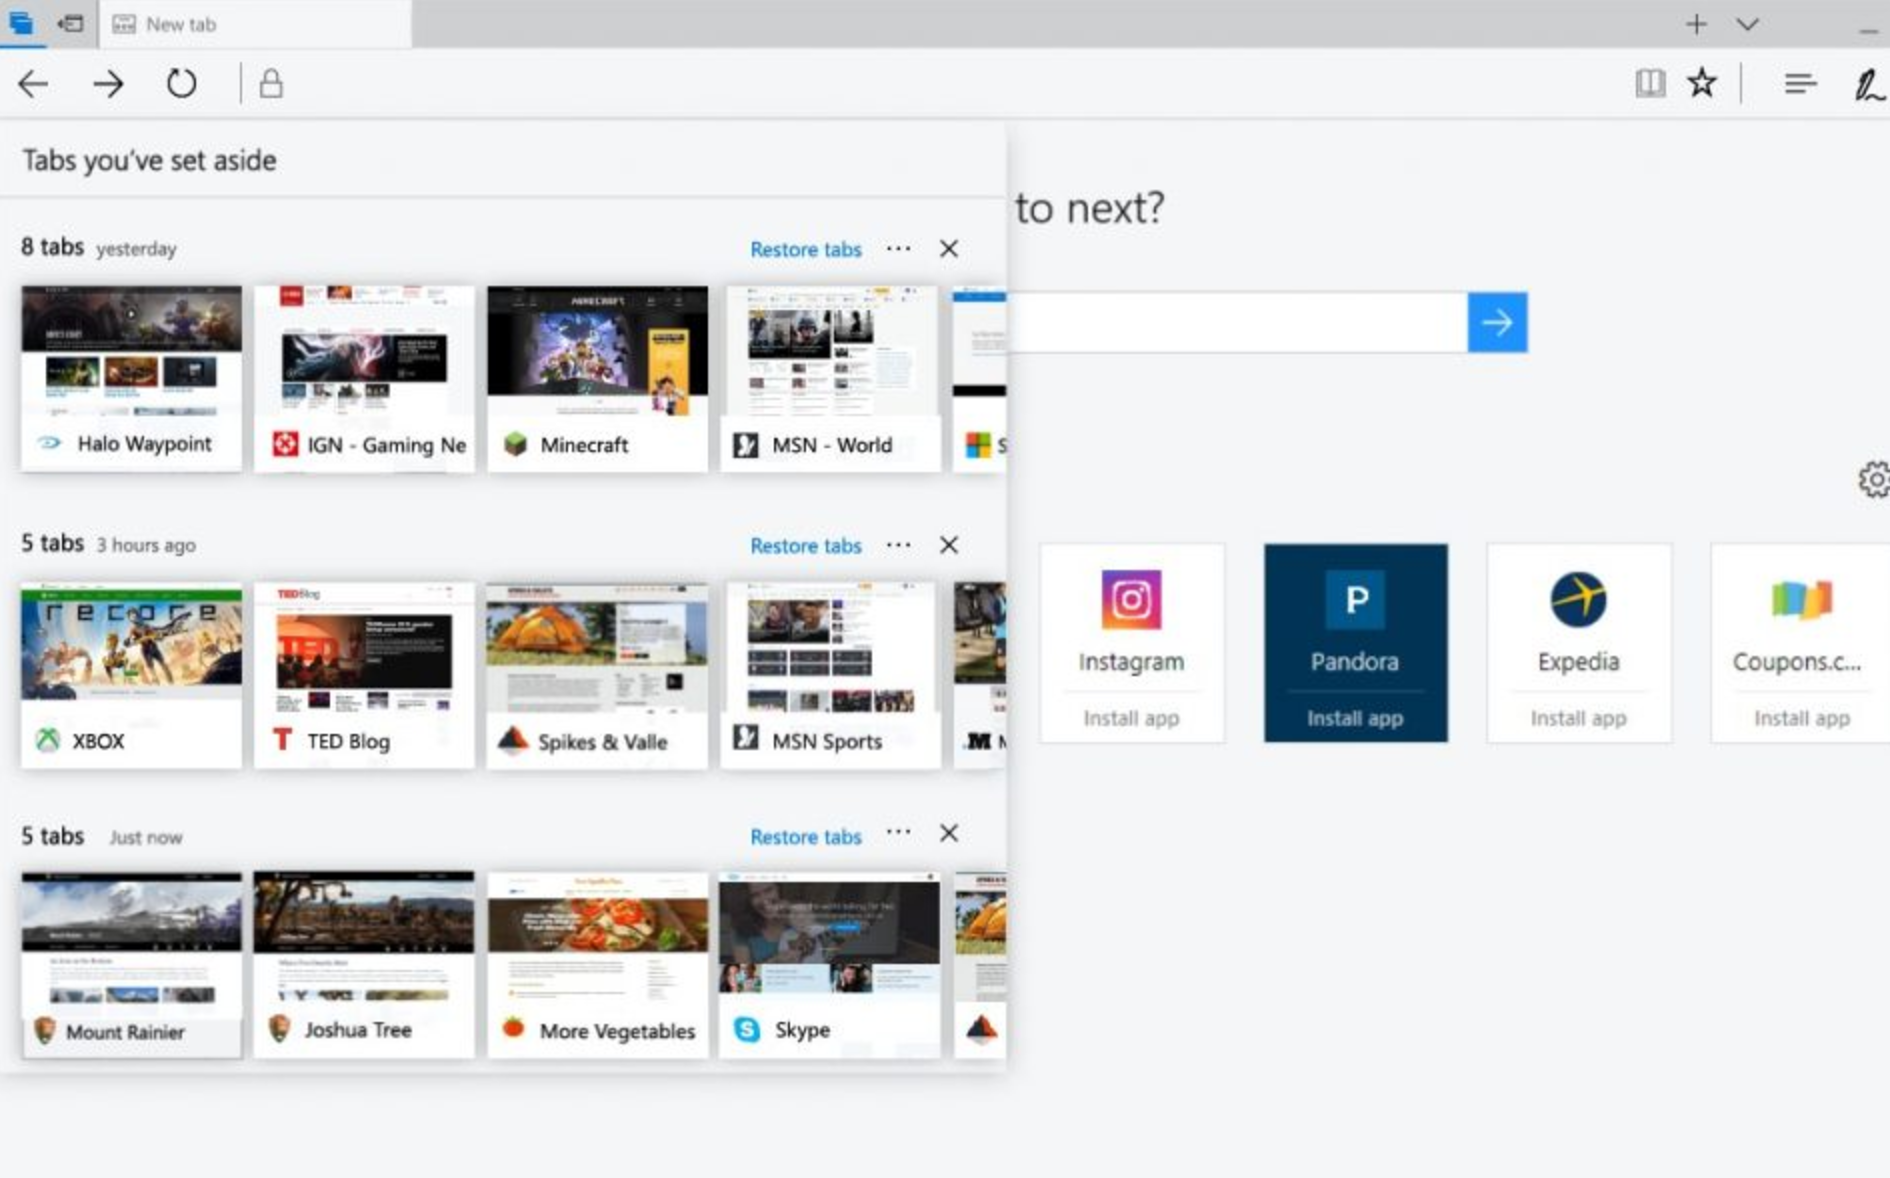1890x1178 pixels.
Task: Go back with the back arrow
Action: (x=33, y=84)
